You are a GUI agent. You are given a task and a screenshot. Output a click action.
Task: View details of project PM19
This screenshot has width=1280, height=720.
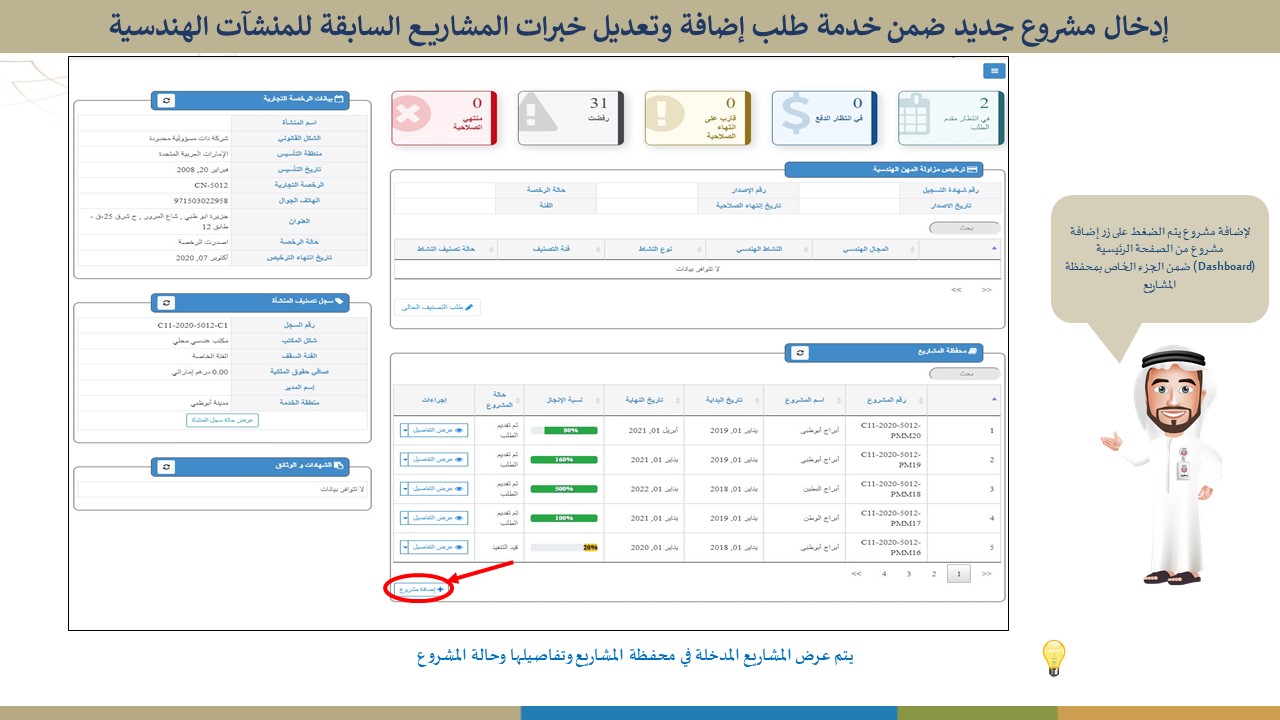coord(440,460)
